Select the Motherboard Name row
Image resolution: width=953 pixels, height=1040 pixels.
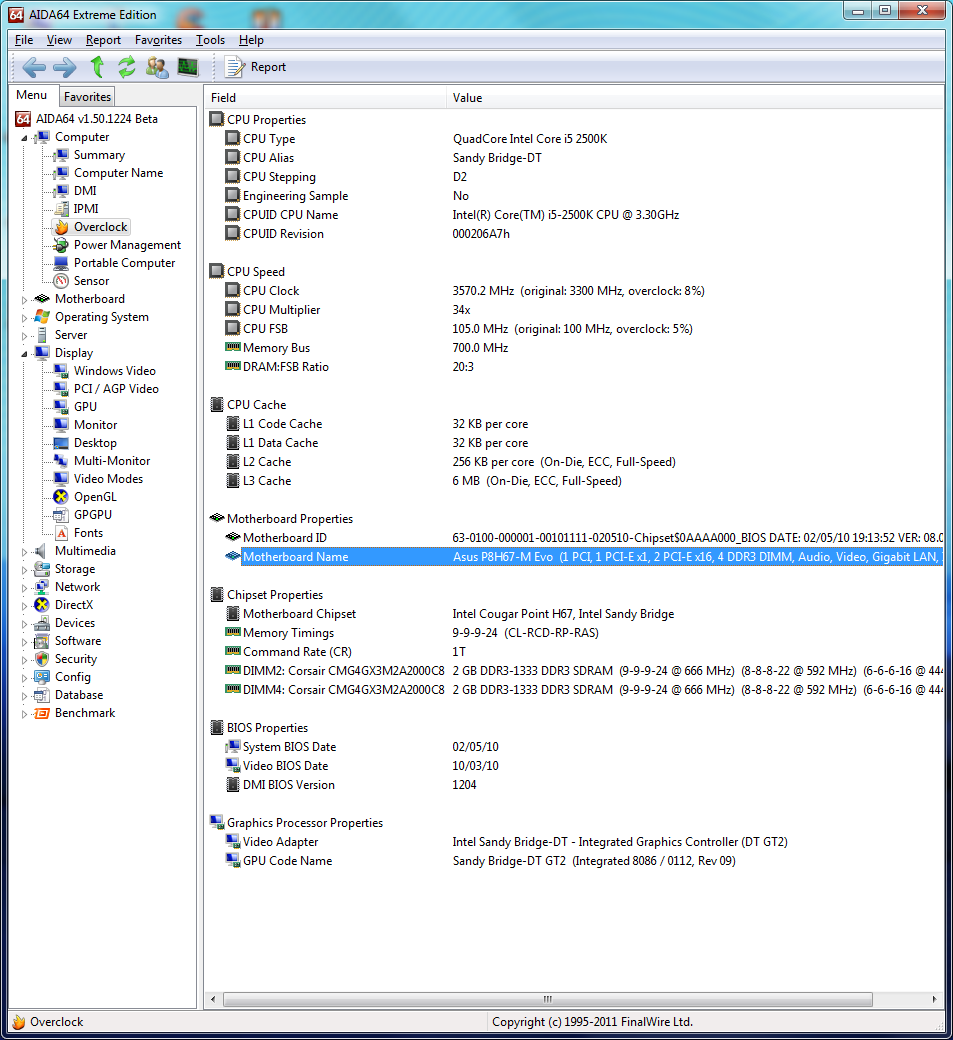584,556
